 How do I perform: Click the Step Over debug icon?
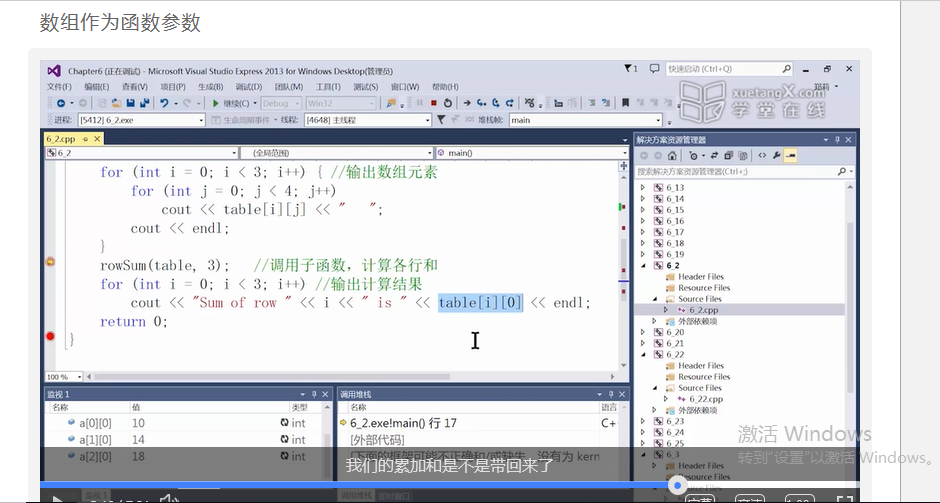(496, 103)
